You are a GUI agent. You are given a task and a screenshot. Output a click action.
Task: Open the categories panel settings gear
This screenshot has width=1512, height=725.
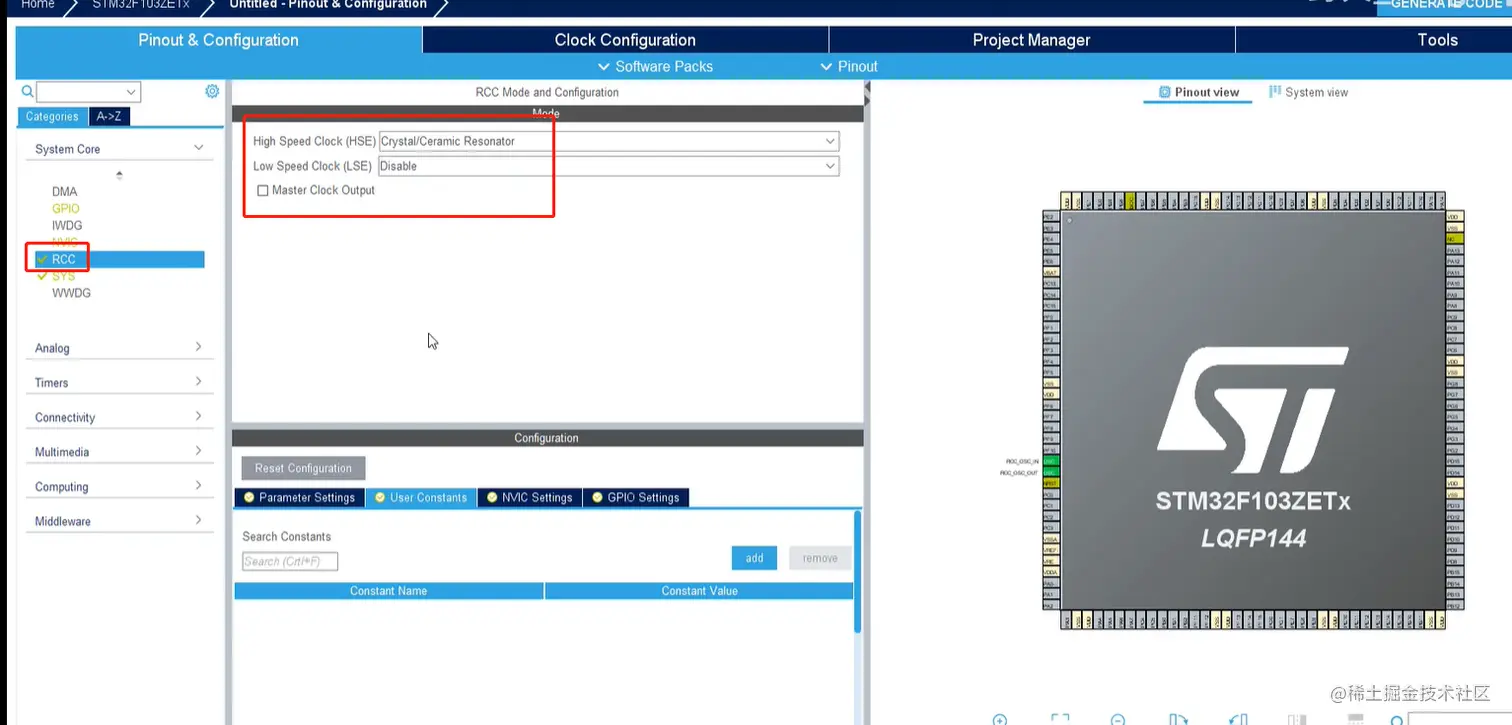click(x=212, y=91)
